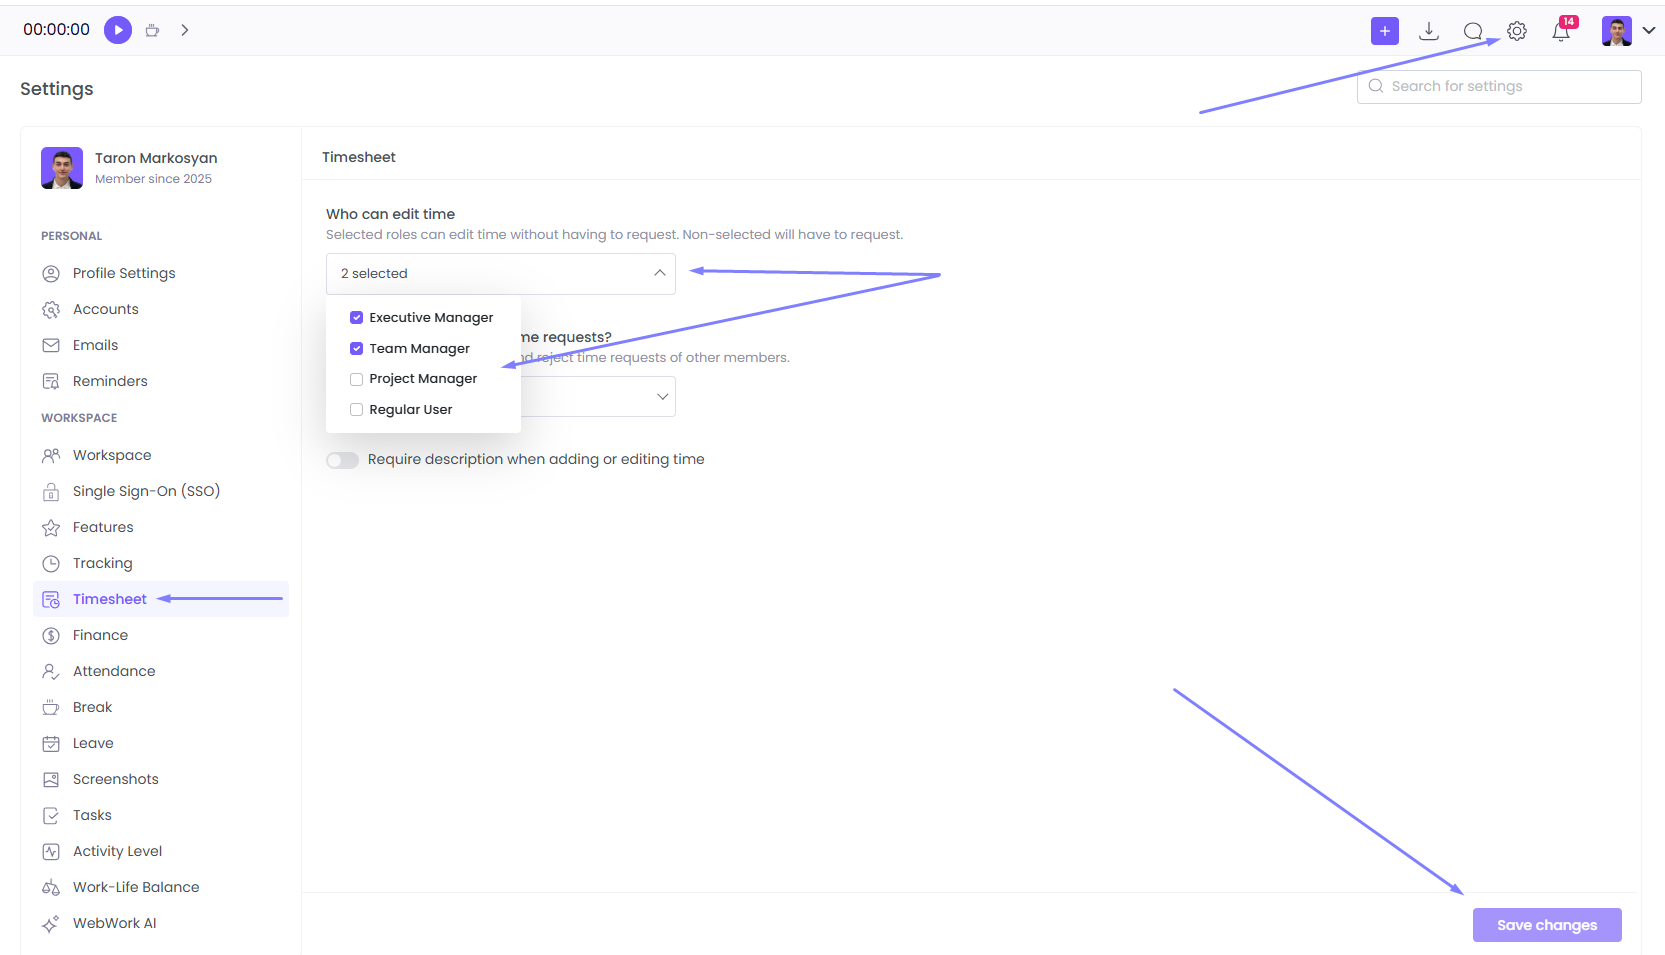Collapse the '2 selected' roles dropdown
The image size is (1665, 955).
coord(659,272)
